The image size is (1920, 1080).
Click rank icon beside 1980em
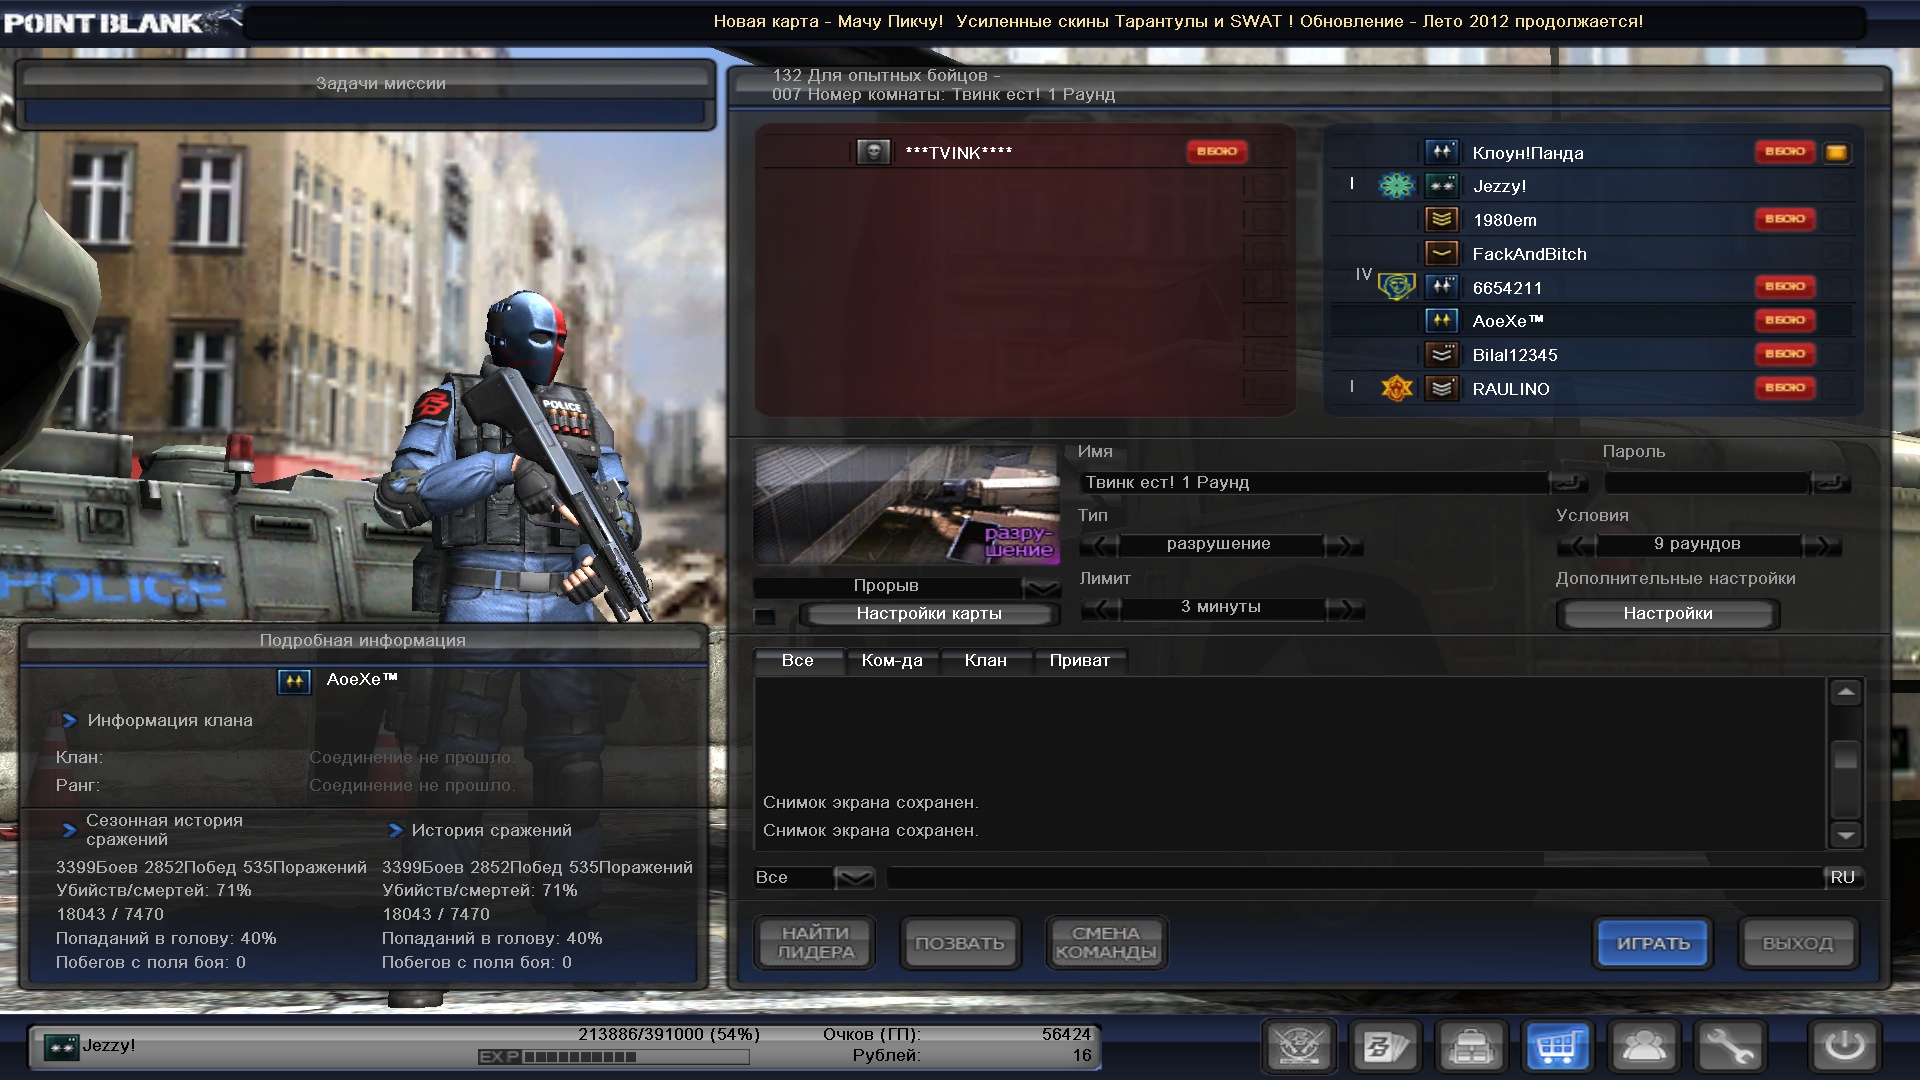click(1441, 219)
